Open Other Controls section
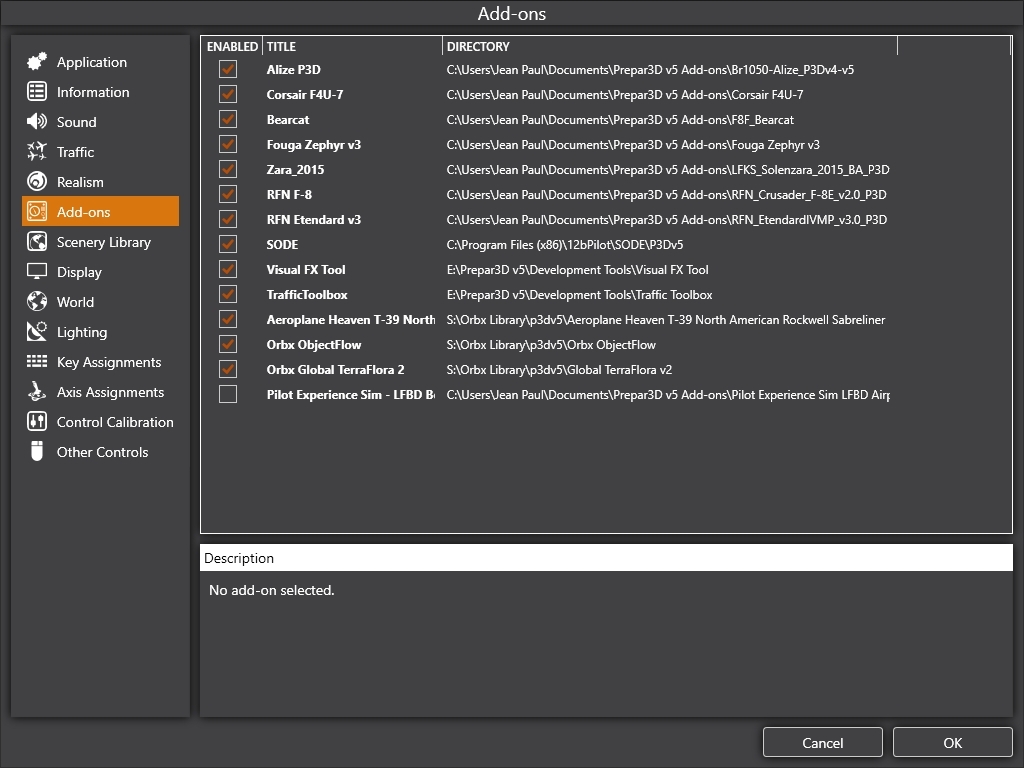This screenshot has height=768, width=1024. tap(102, 452)
